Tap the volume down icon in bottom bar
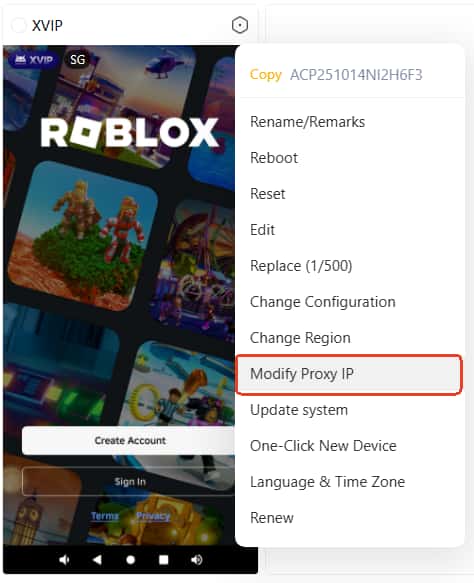474x583 pixels. [x=65, y=560]
